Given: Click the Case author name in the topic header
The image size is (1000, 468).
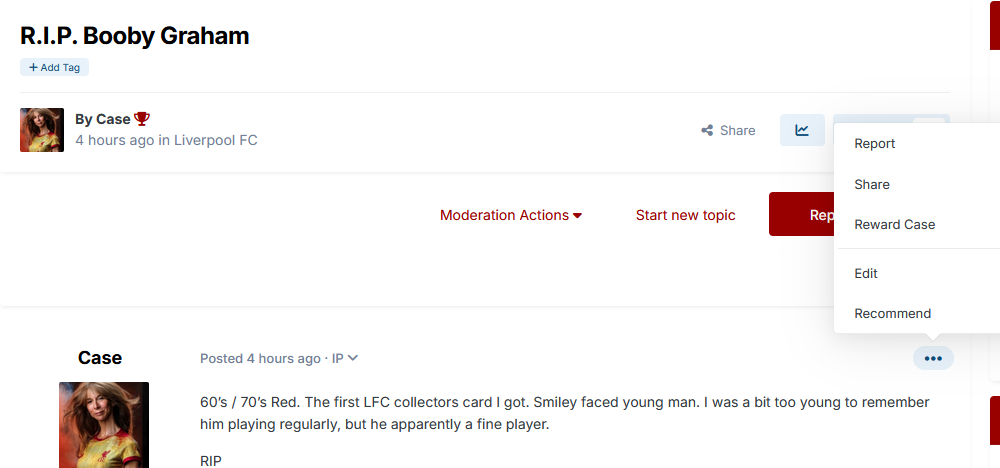Looking at the screenshot, I should (113, 119).
